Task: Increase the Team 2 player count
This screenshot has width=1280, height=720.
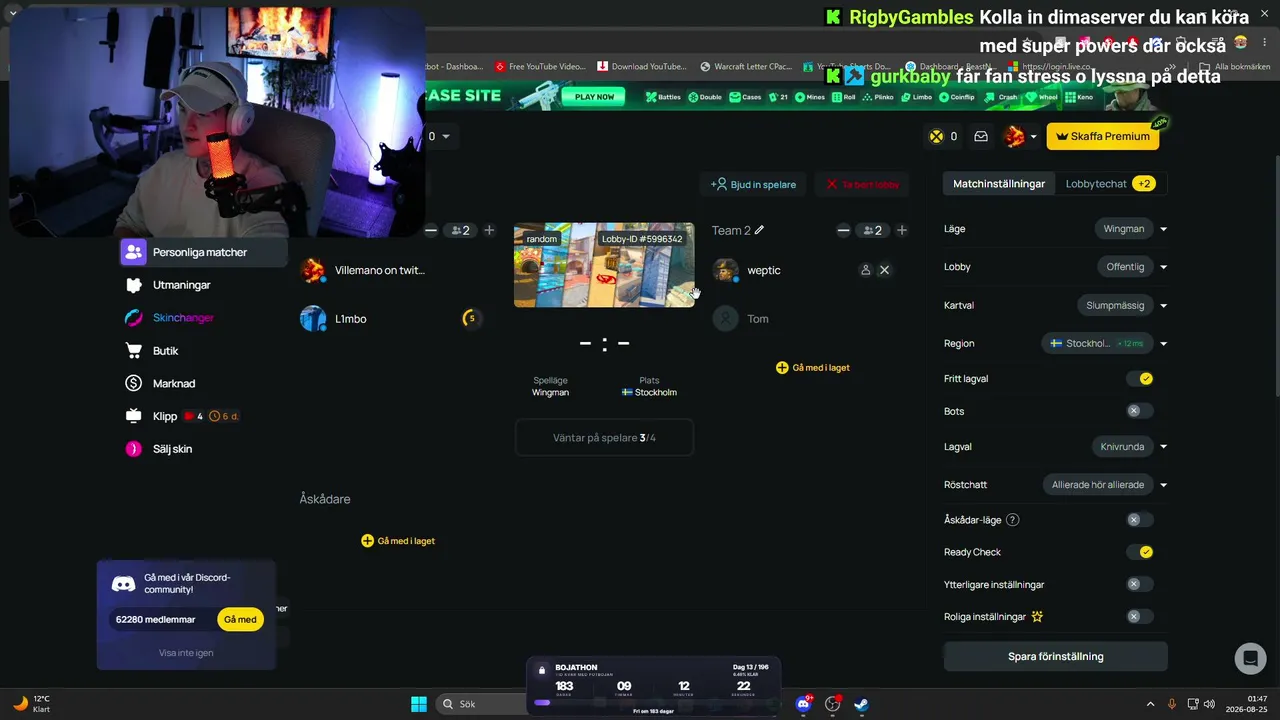Action: [x=902, y=230]
